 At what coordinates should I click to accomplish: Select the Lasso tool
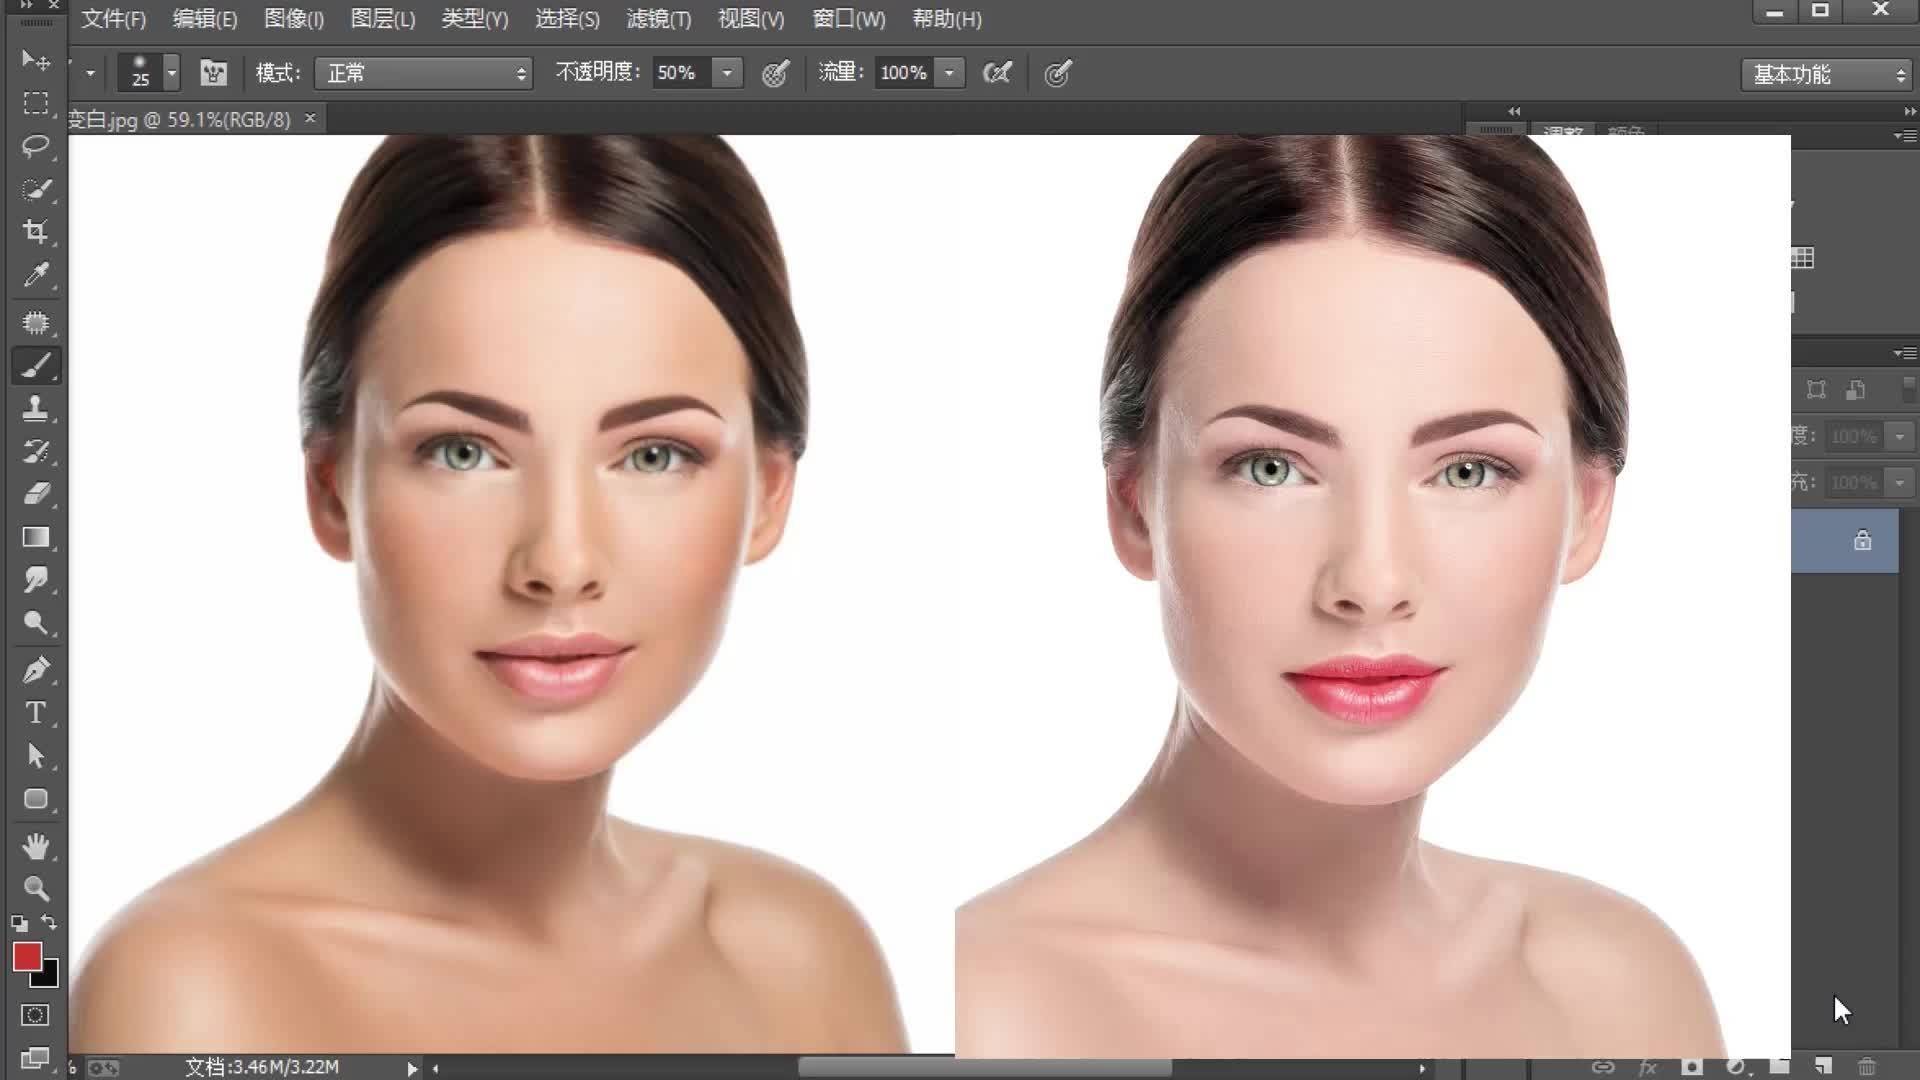coord(36,146)
